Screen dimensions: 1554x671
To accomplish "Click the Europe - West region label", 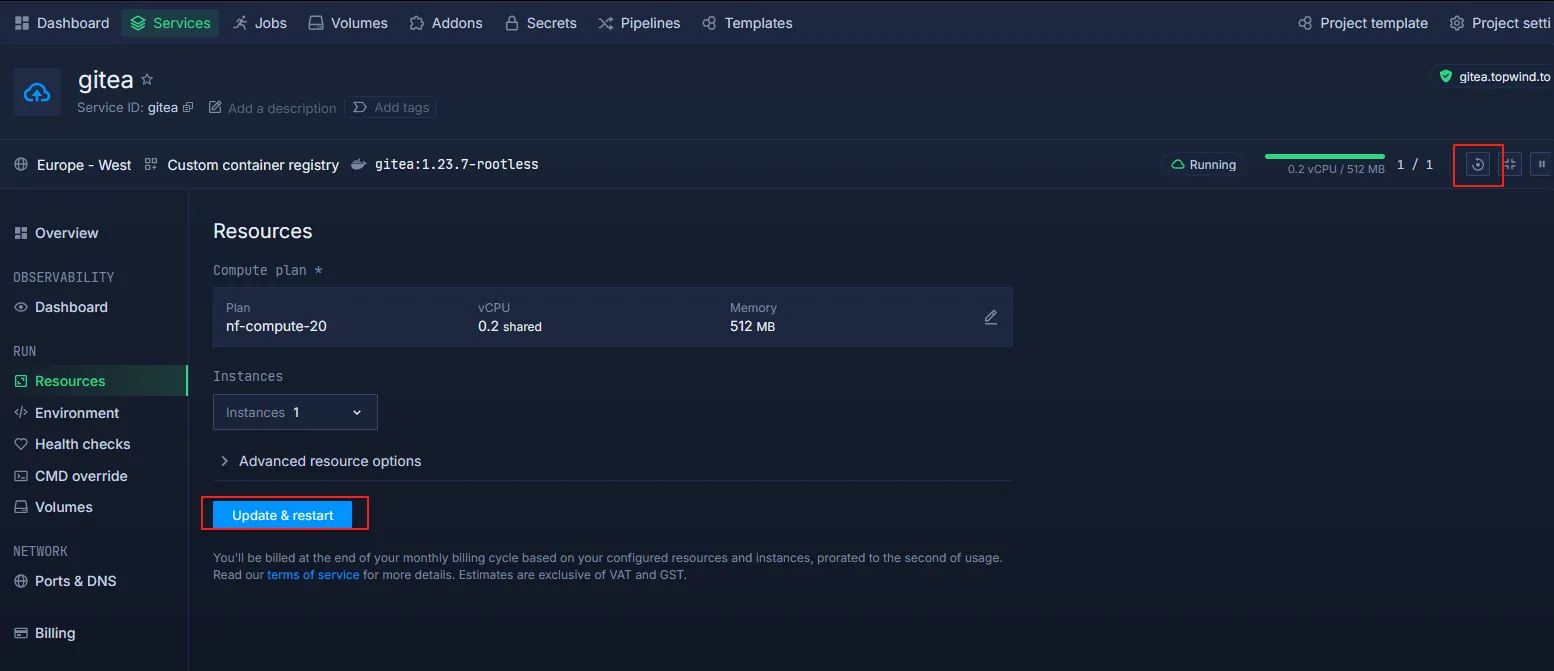I will [84, 165].
